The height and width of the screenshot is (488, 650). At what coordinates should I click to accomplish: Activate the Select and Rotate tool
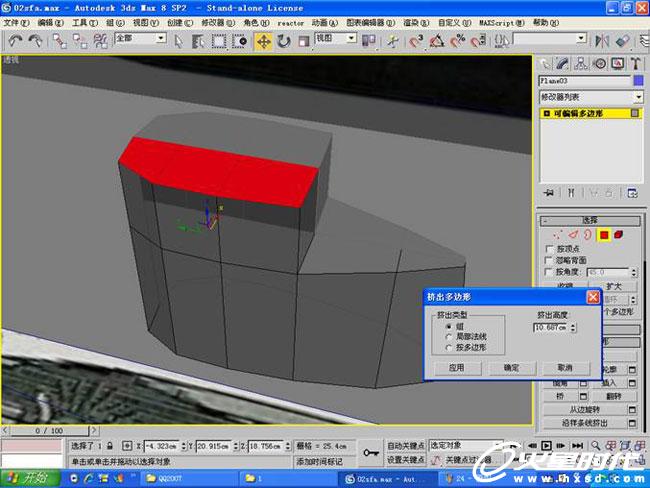tap(284, 41)
